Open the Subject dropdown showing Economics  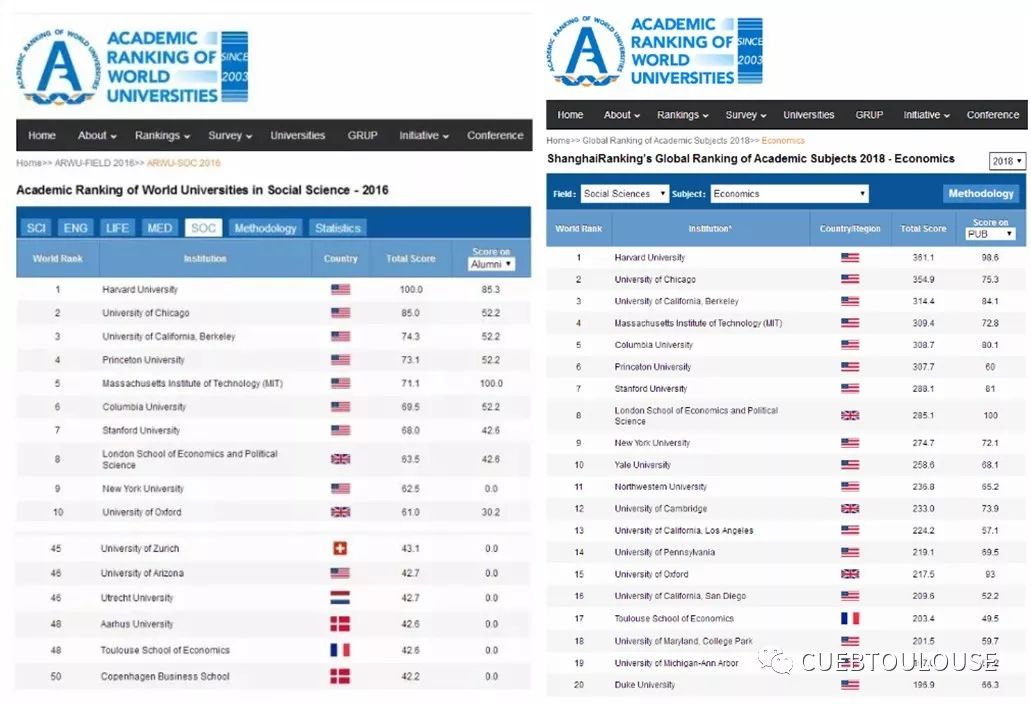789,194
